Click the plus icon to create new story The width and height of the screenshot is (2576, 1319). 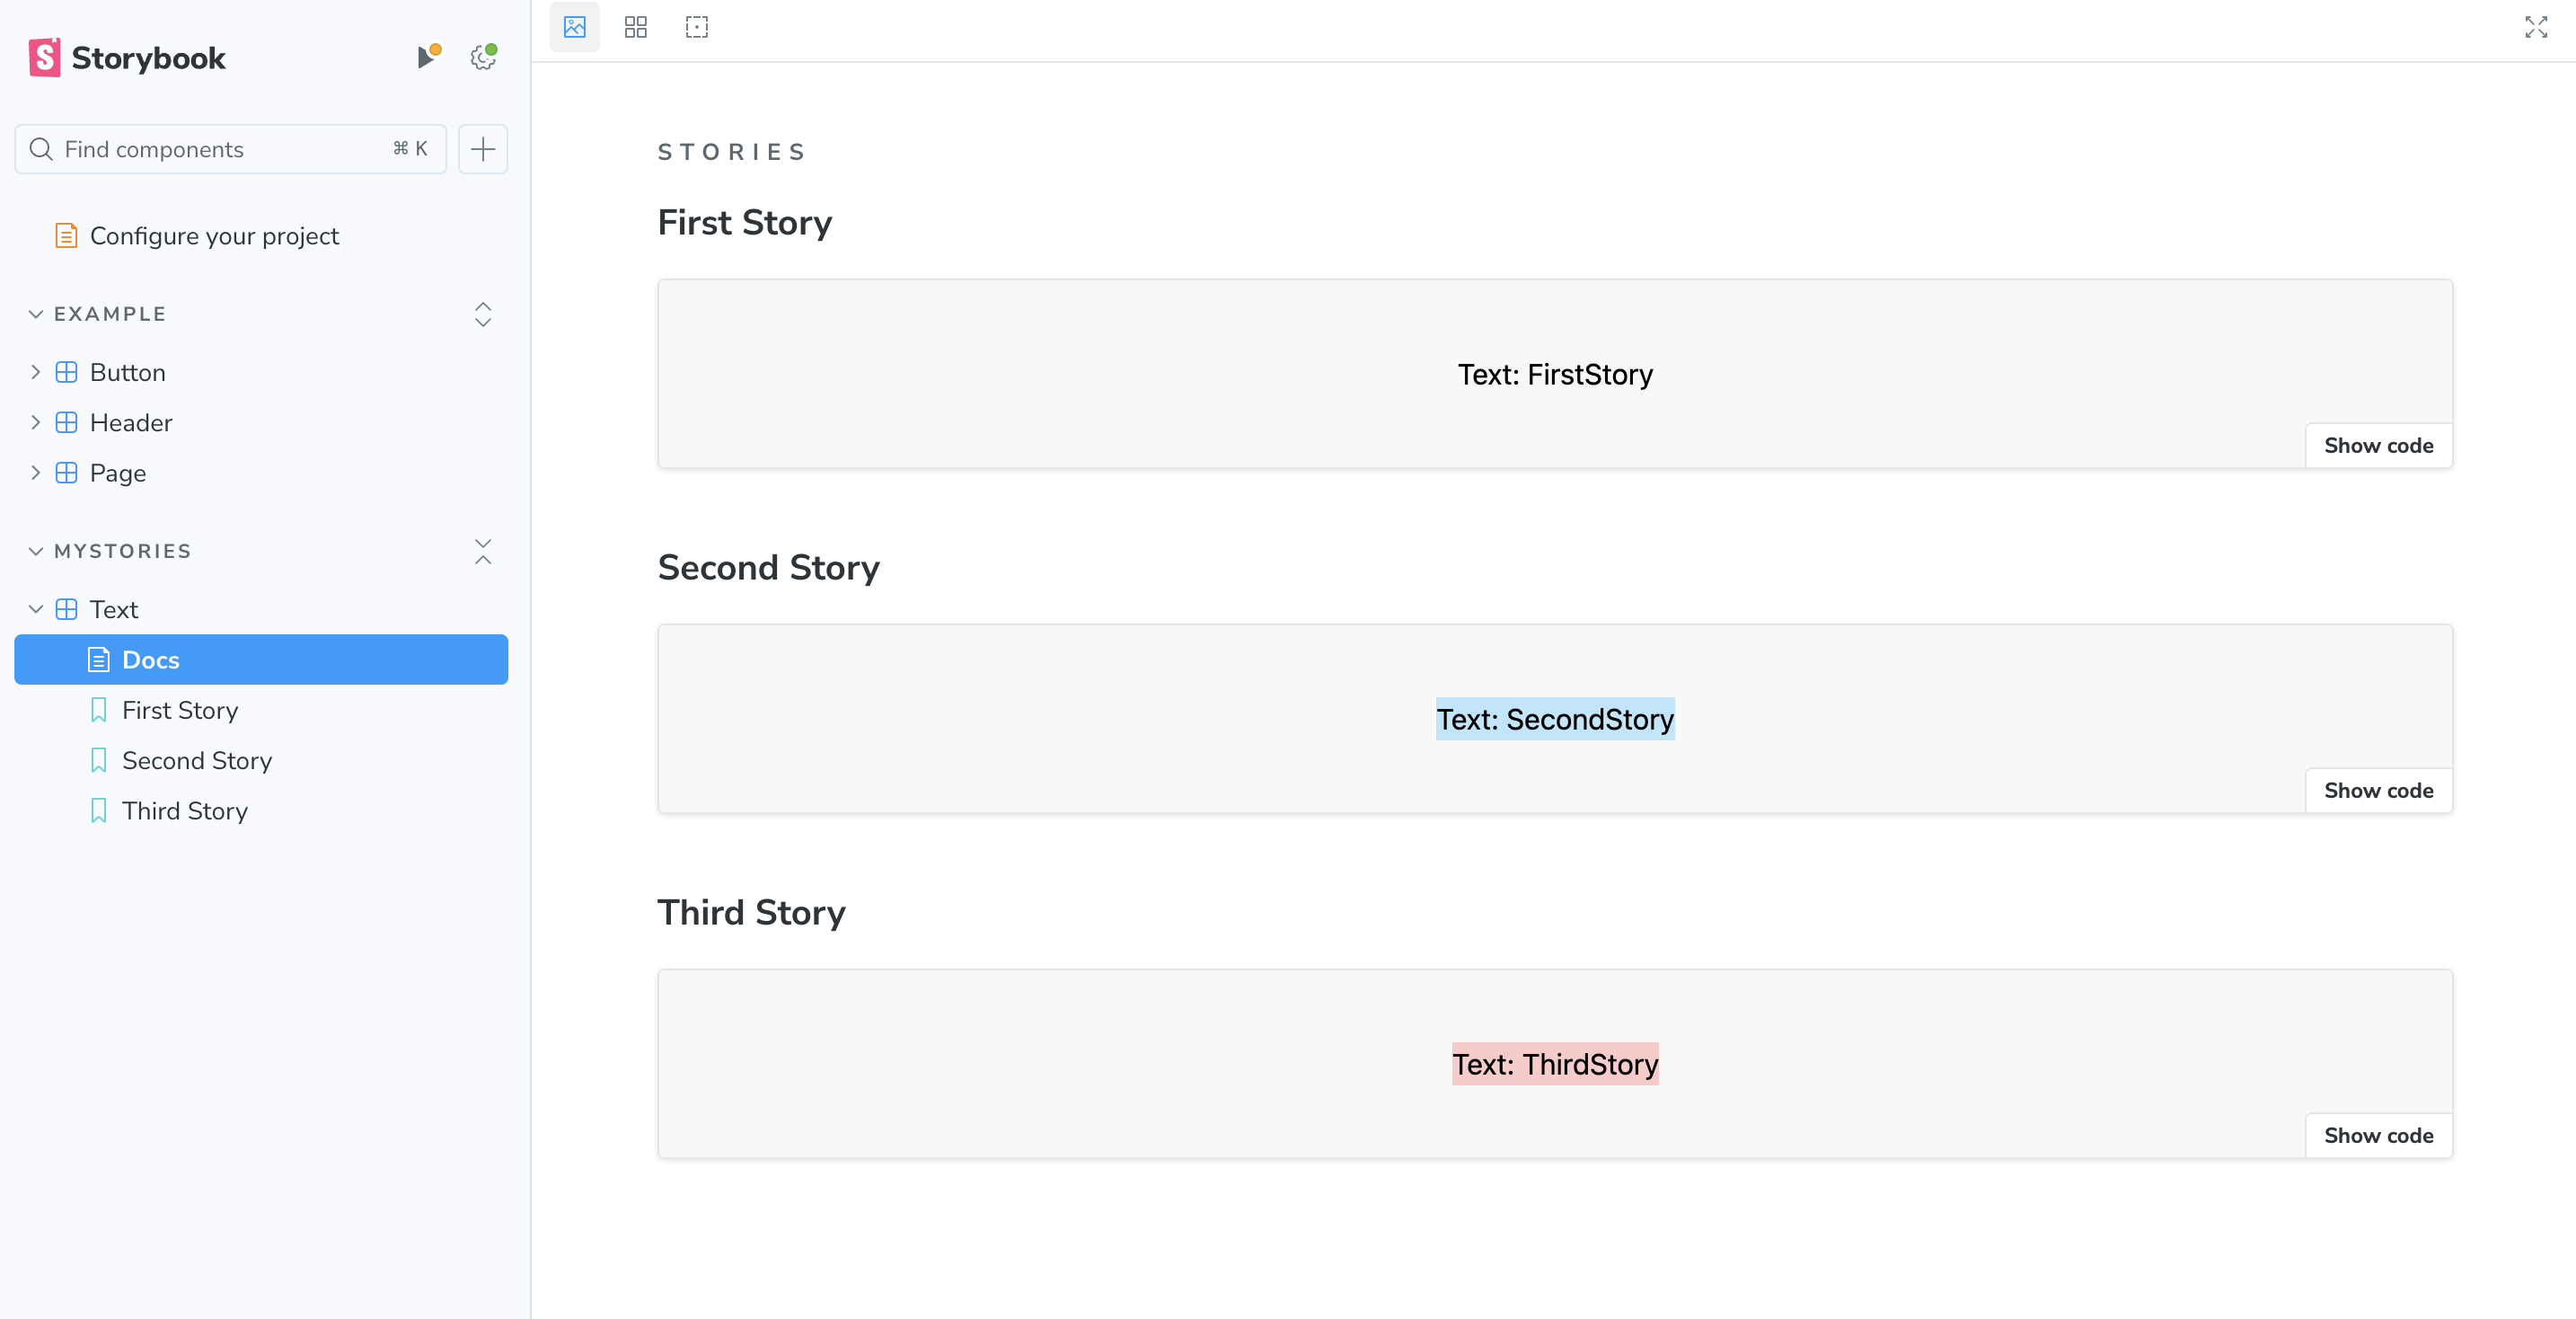483,149
